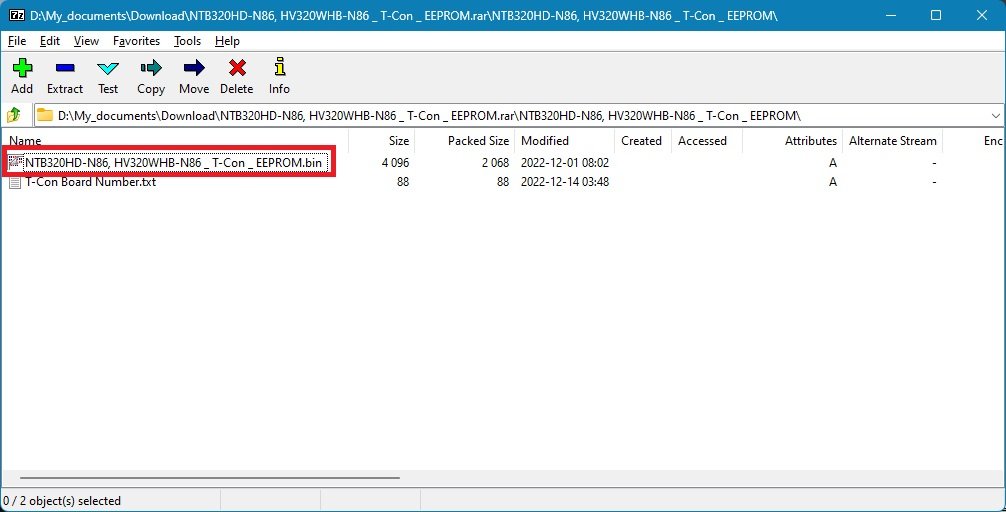This screenshot has width=1006, height=512.
Task: Expand the address path dropdown
Action: click(x=994, y=115)
